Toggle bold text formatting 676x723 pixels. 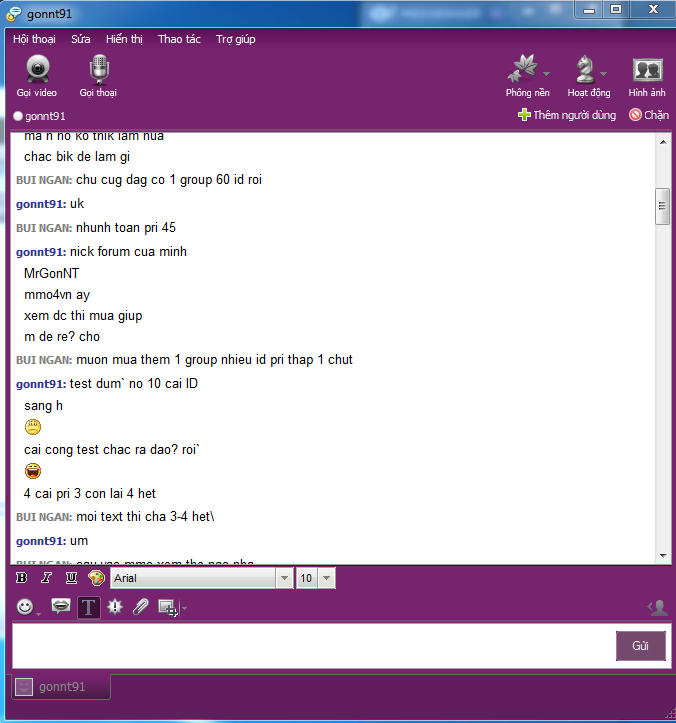coord(21,578)
